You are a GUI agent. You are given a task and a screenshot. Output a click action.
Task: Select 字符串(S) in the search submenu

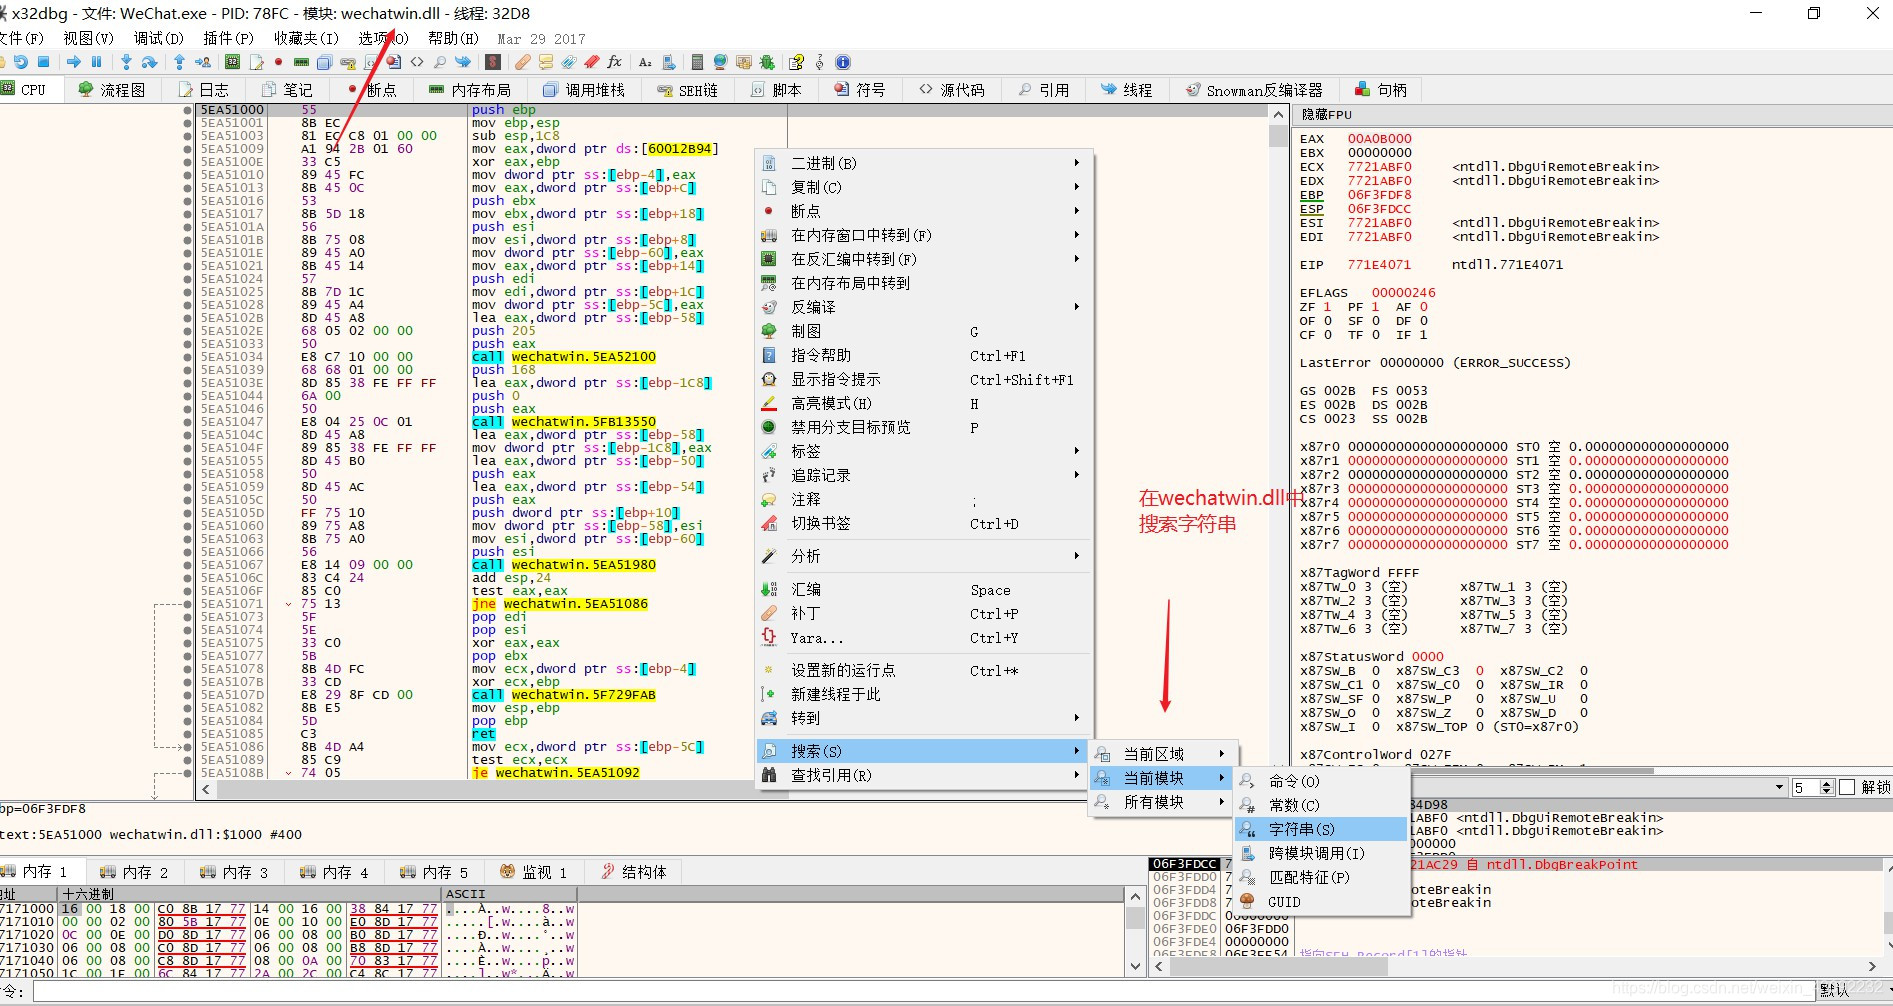pos(1320,829)
